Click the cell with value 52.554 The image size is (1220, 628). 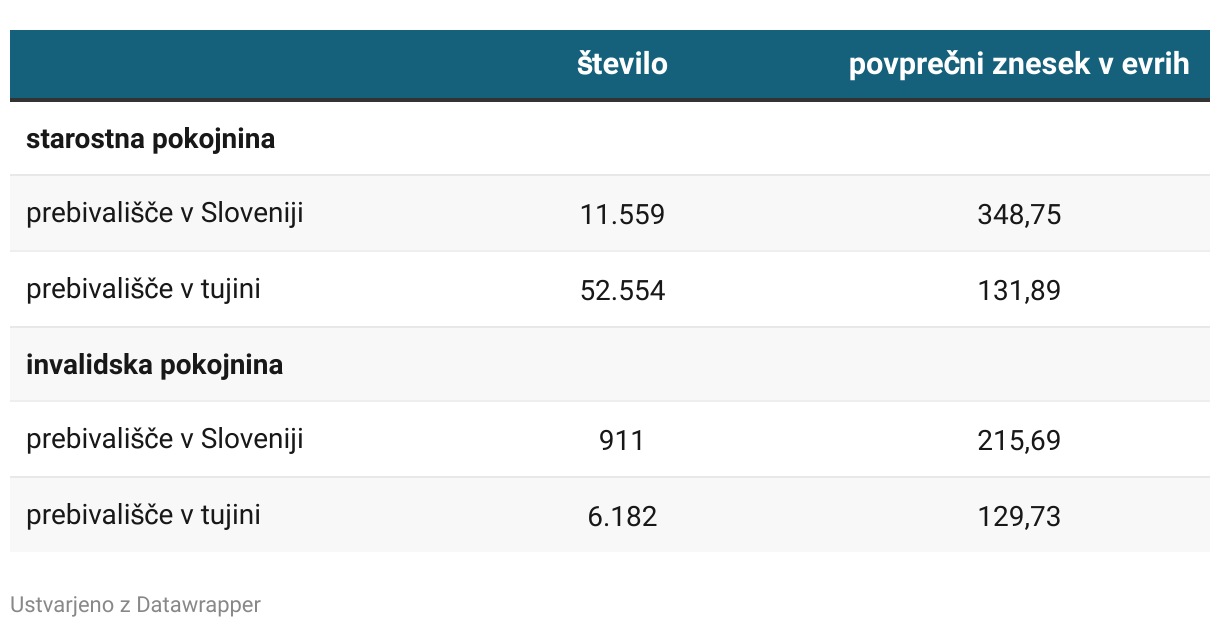622,291
